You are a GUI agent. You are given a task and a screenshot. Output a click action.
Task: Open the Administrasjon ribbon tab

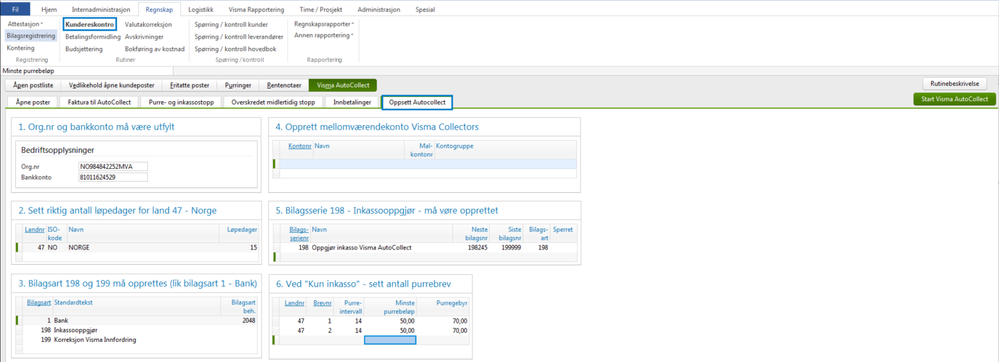pyautogui.click(x=379, y=10)
